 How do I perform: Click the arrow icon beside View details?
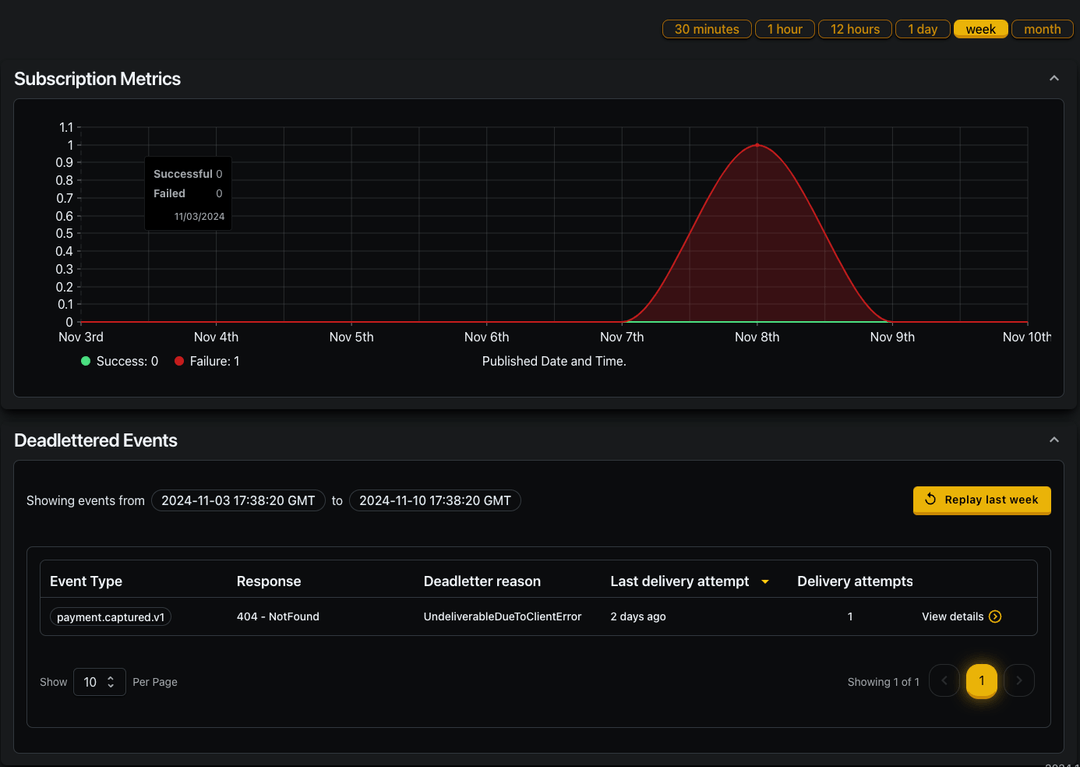coord(995,617)
